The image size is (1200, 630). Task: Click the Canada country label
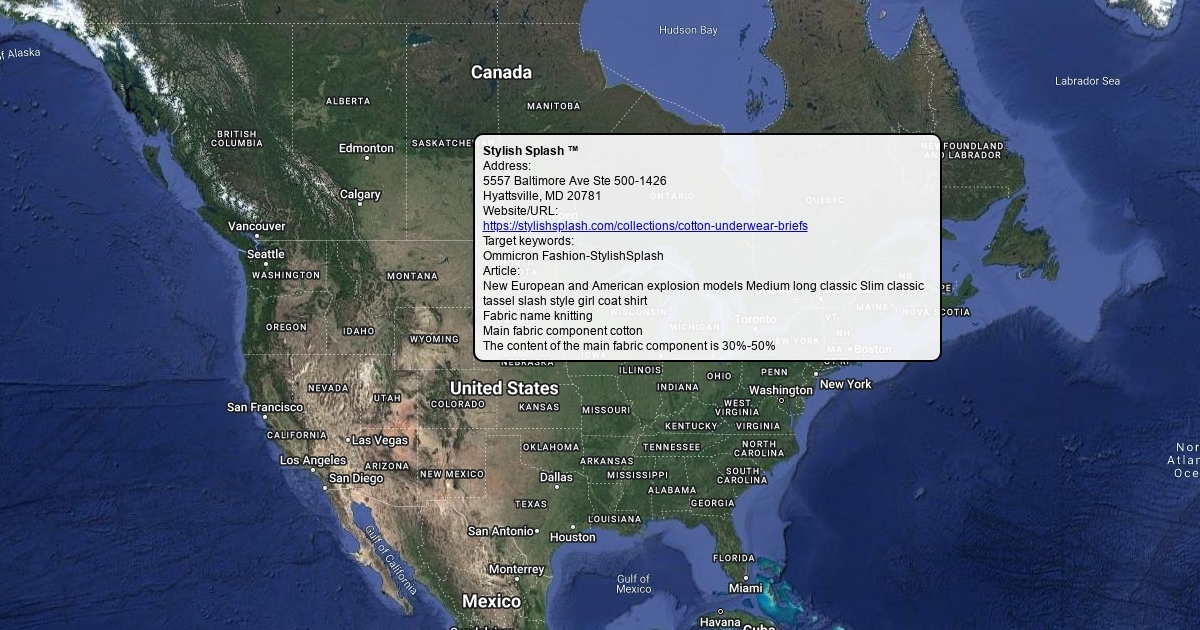(501, 73)
